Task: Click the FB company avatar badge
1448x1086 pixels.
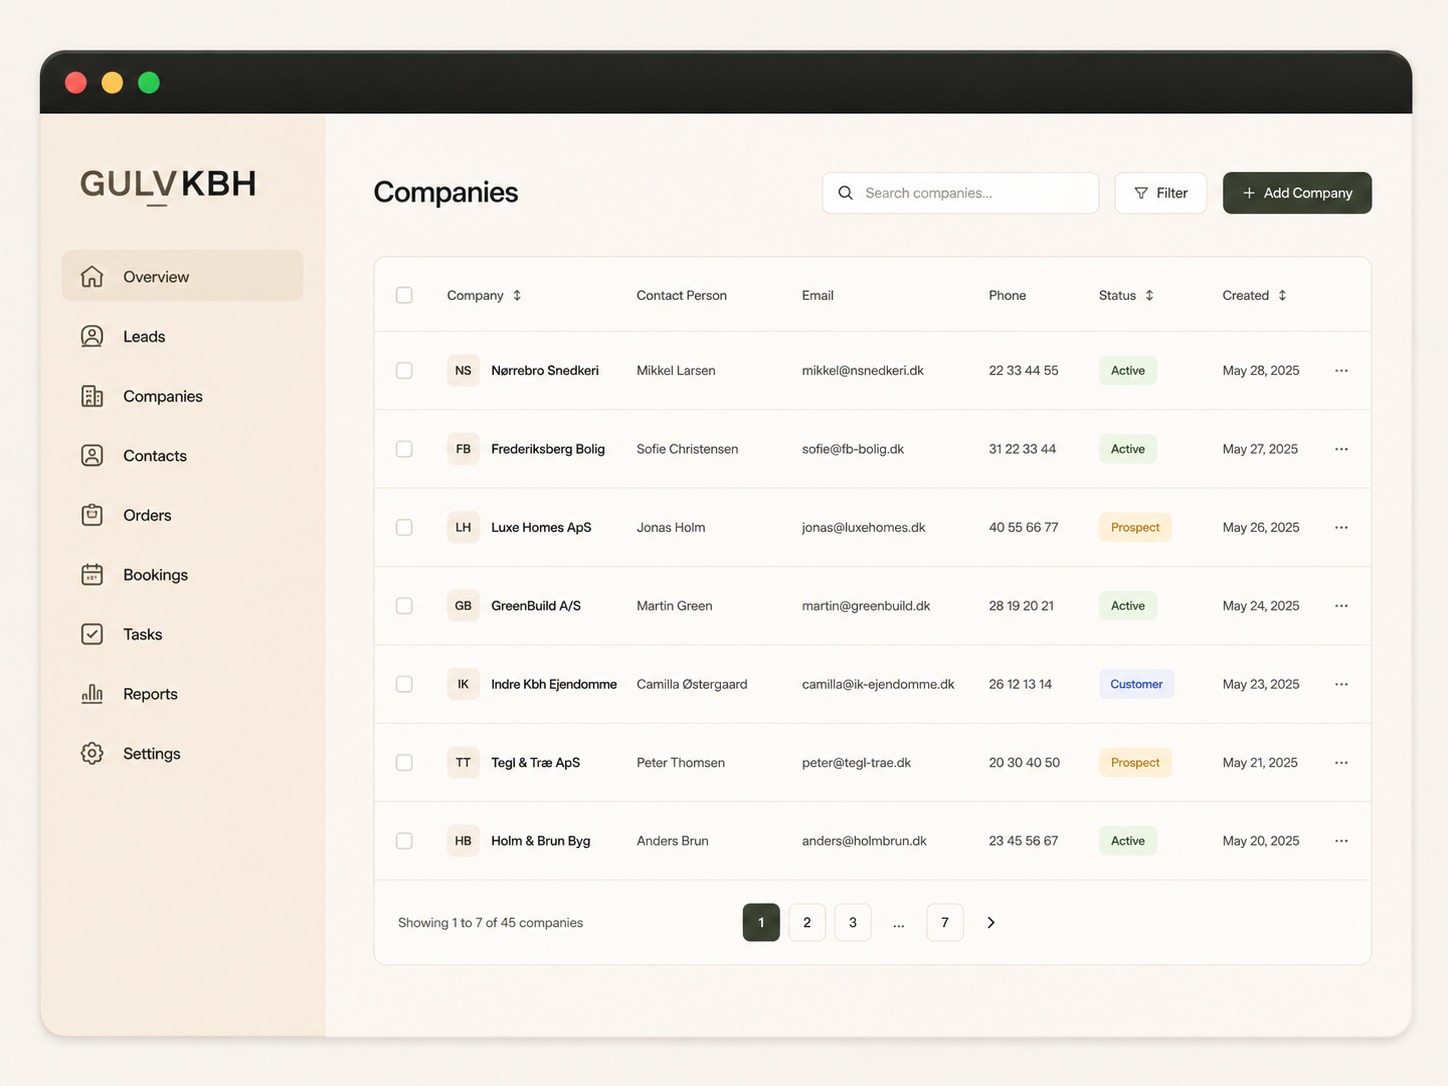Action: pos(463,449)
